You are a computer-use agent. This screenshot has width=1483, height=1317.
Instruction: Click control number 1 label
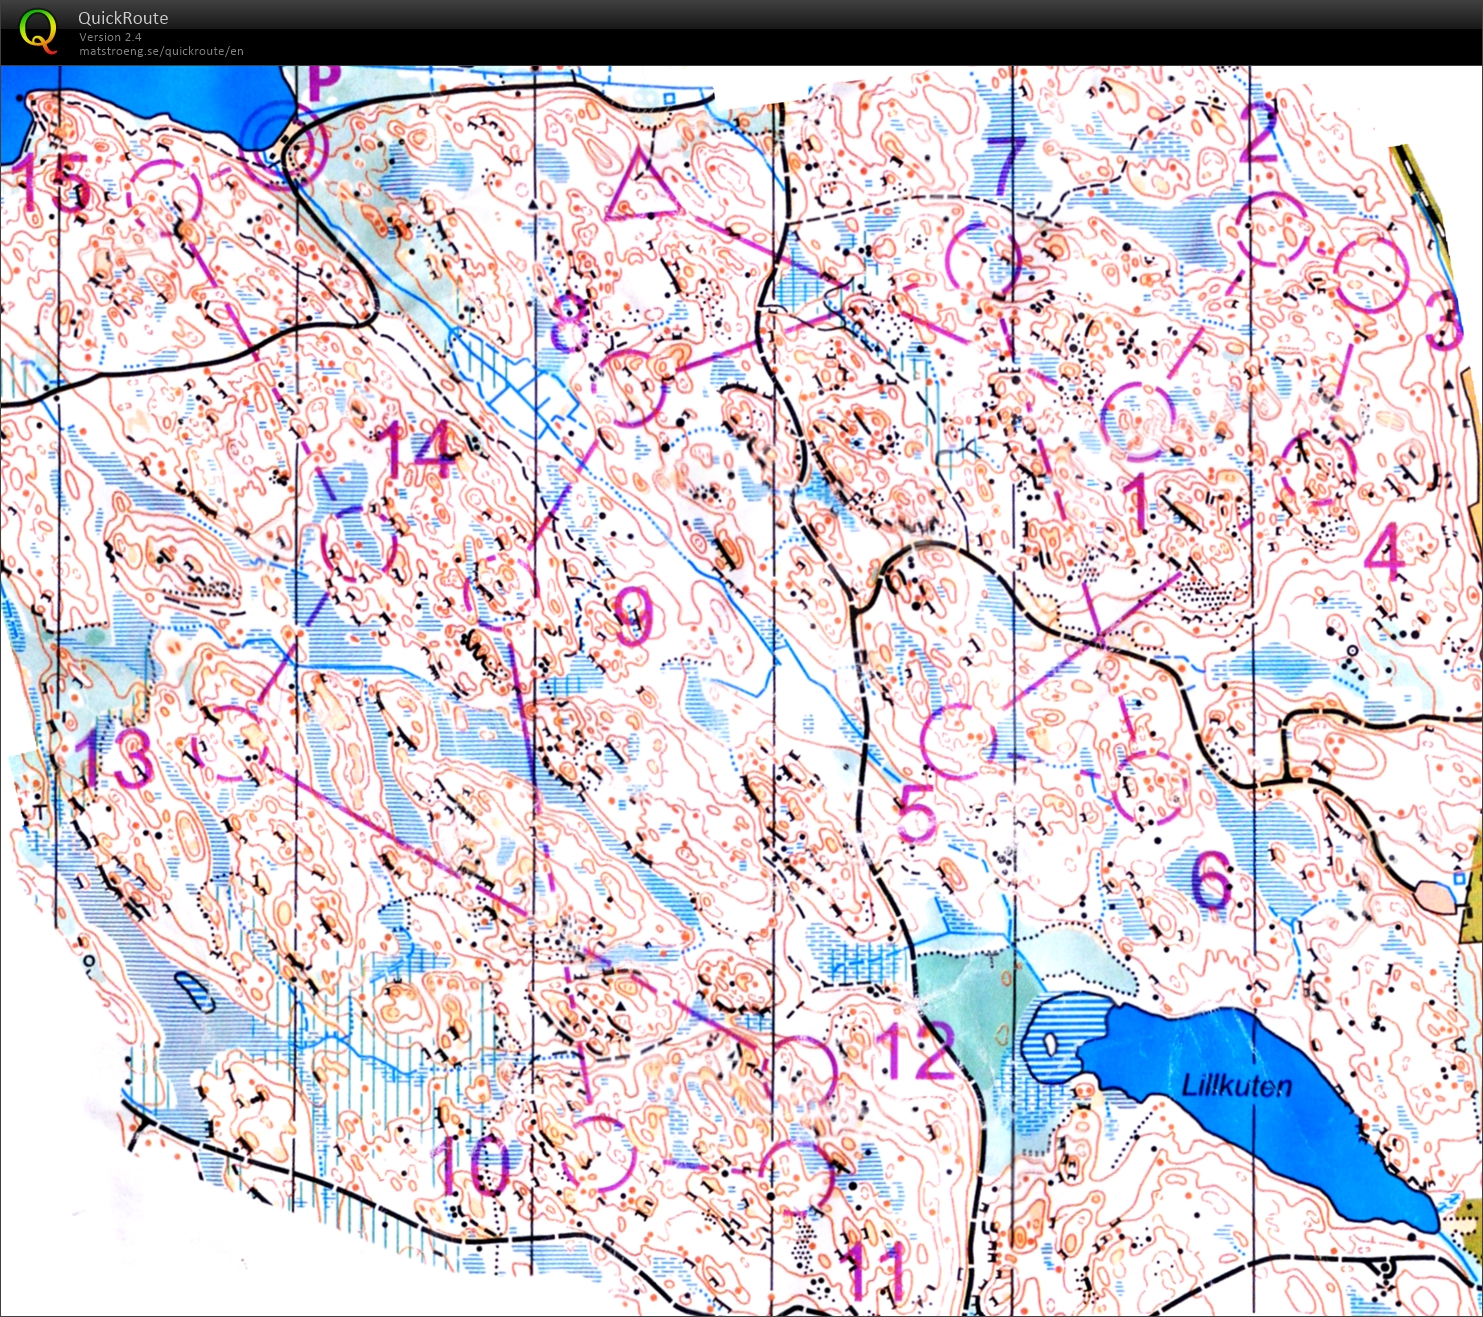(1137, 502)
